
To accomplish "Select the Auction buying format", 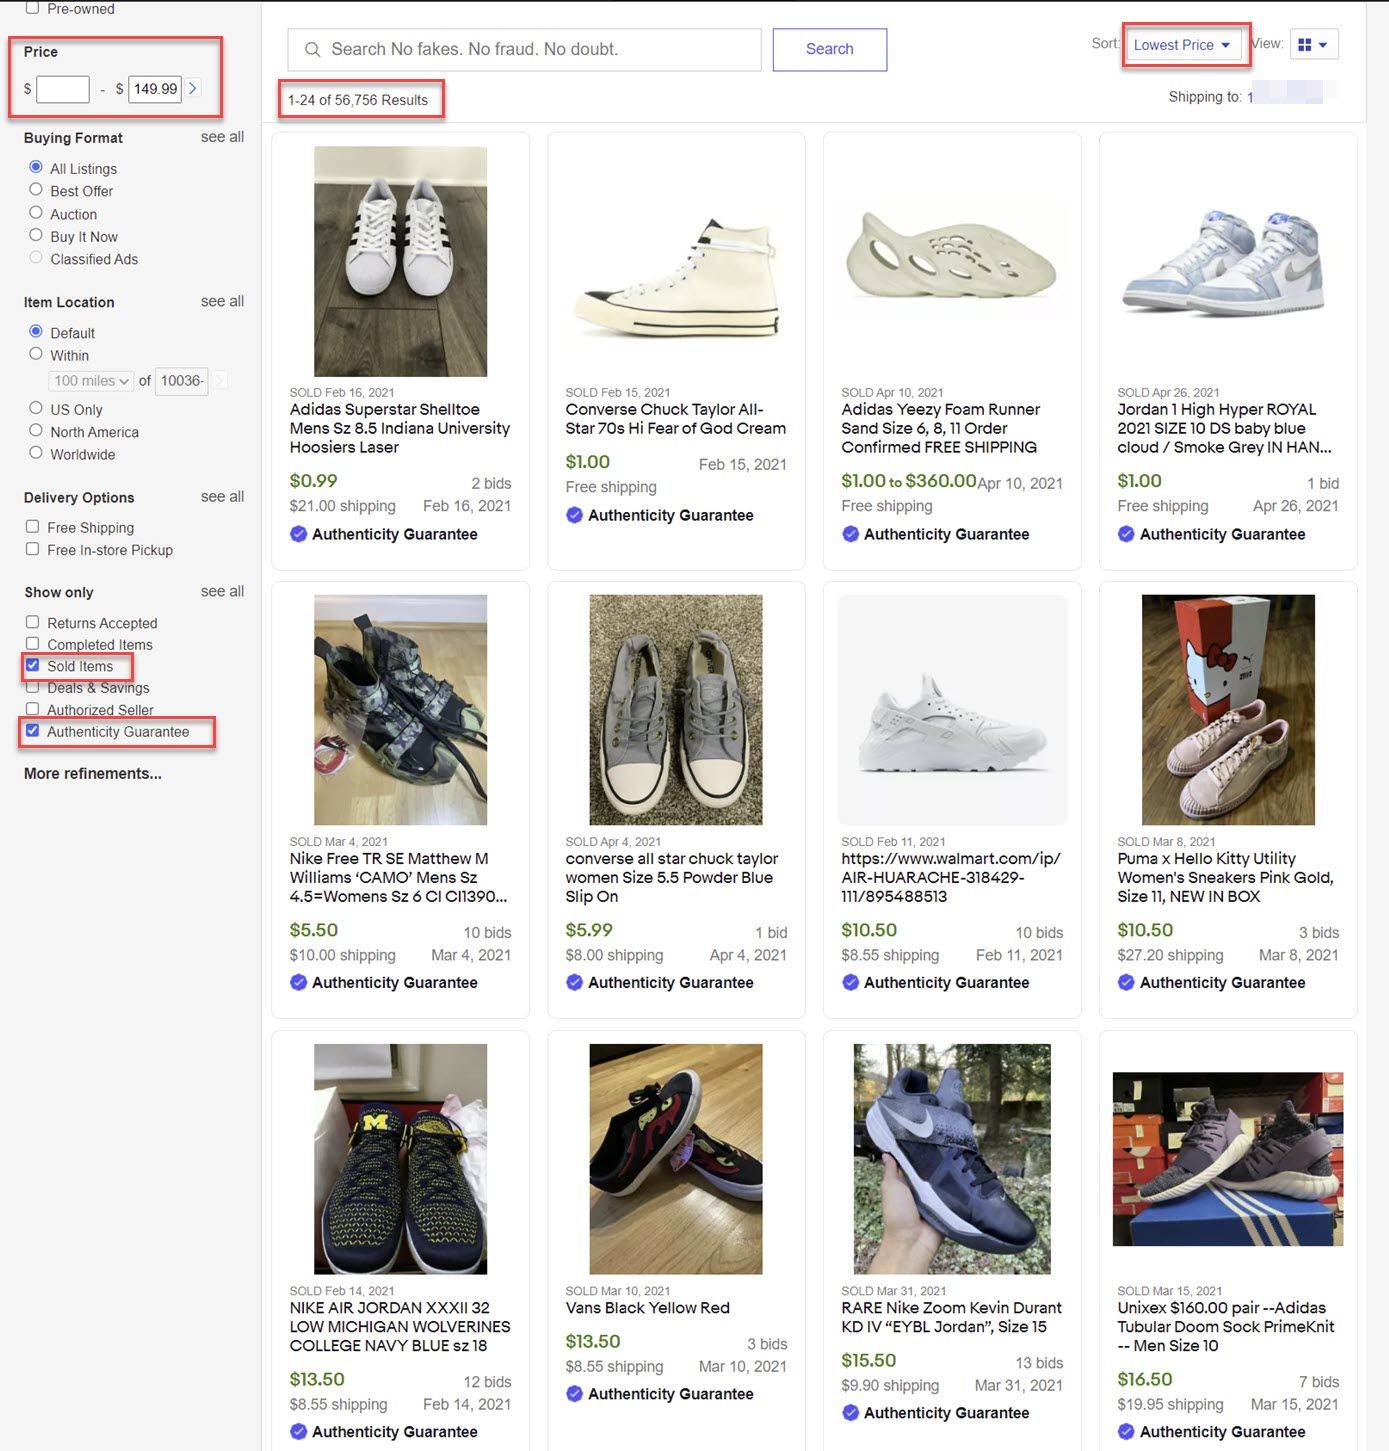I will click(36, 212).
